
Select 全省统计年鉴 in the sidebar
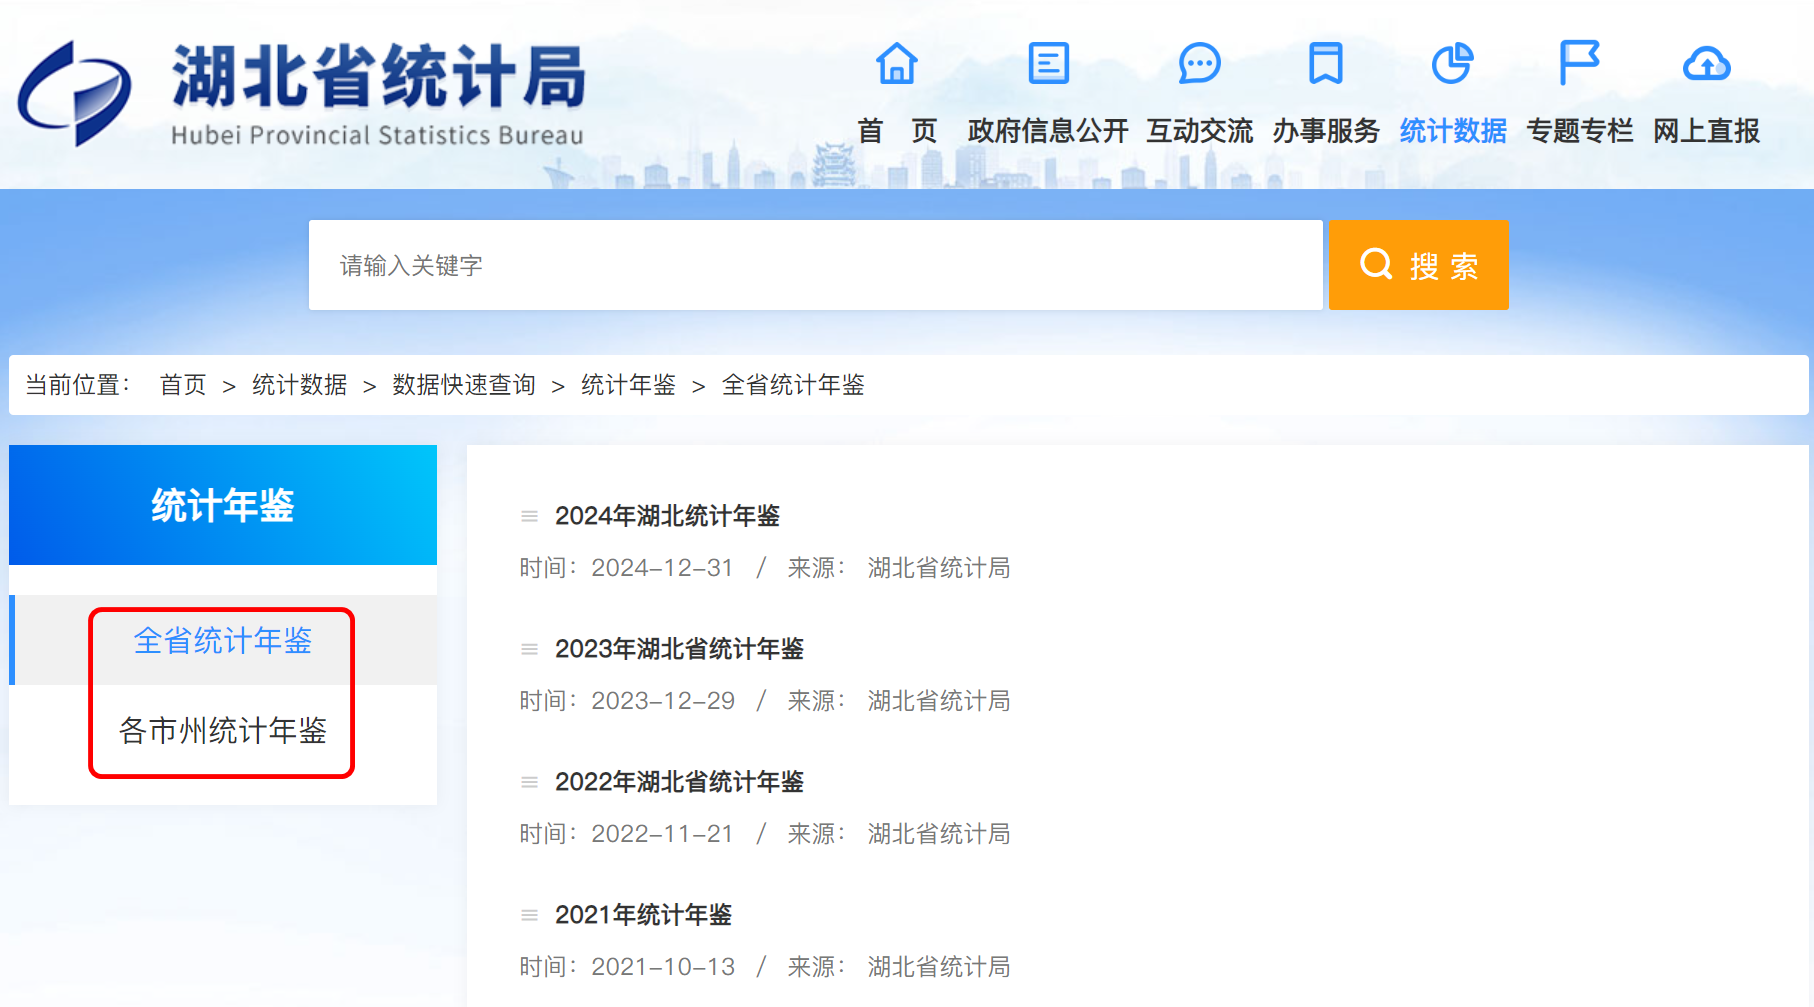223,641
